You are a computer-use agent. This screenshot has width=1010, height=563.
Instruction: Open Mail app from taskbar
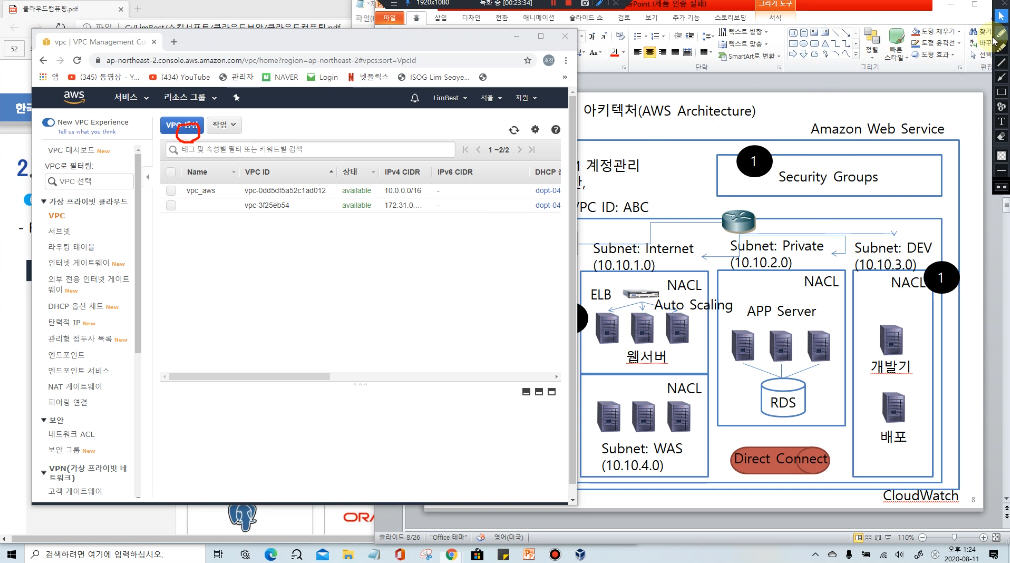(322, 554)
